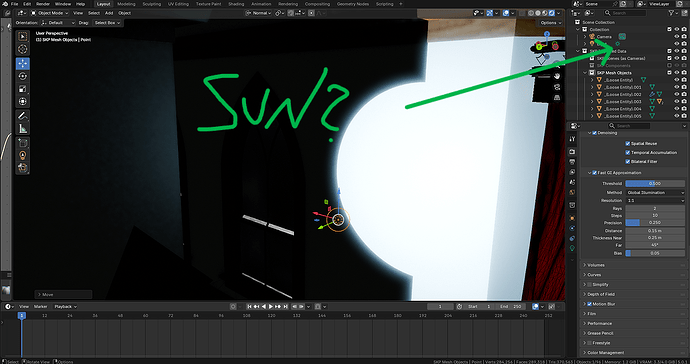Screen dimensions: 690x364
Task: Expand the Volumes panel
Action: click(x=596, y=265)
